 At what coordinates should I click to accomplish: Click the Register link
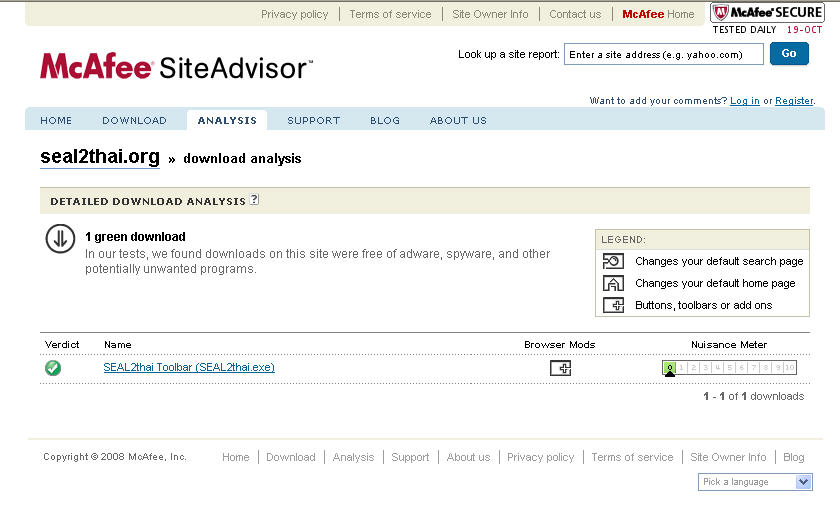[794, 101]
